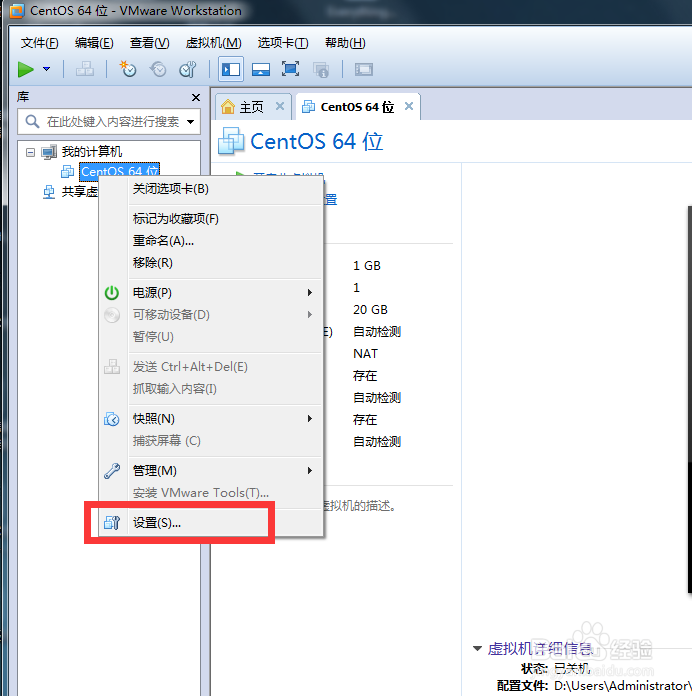Switch to the 主页 tab

pos(251,107)
